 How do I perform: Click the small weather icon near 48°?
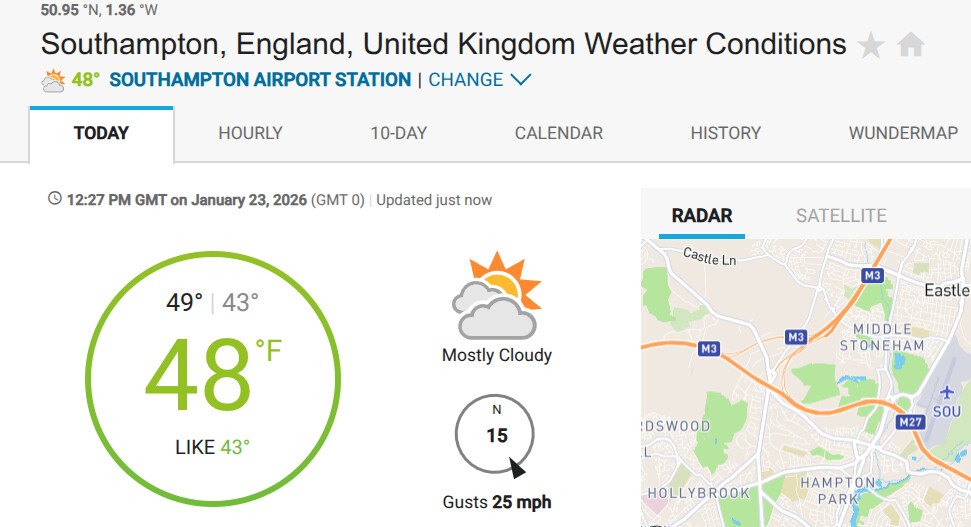pos(53,80)
